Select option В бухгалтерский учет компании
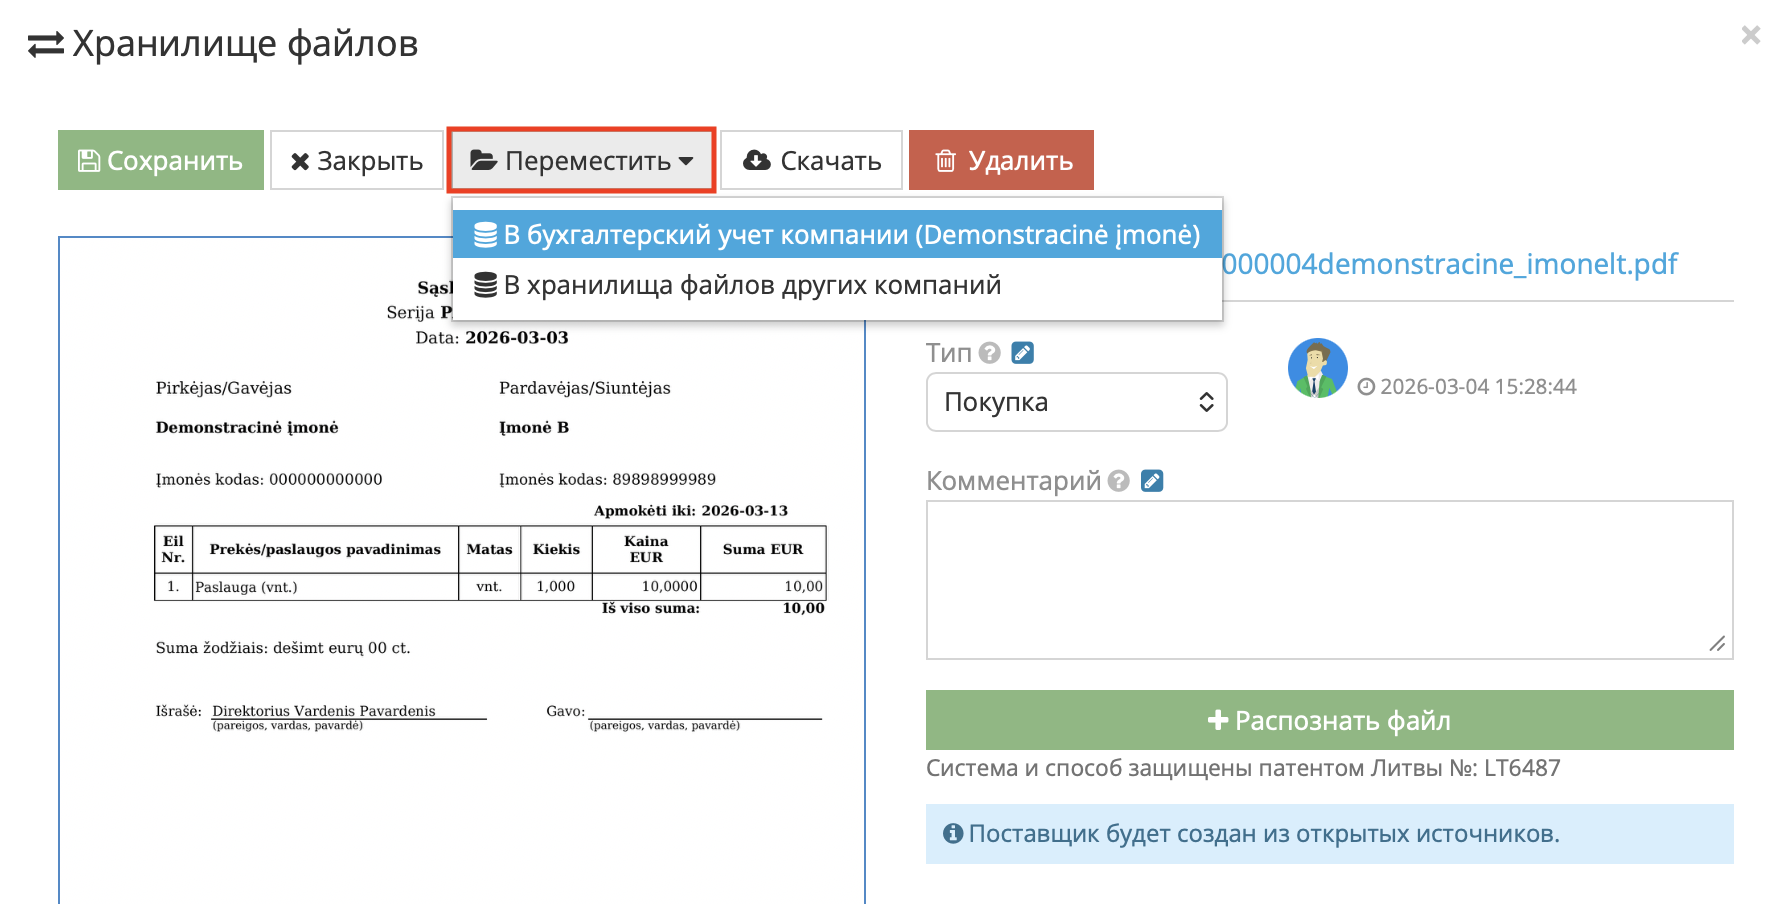The image size is (1774, 904). pos(838,233)
